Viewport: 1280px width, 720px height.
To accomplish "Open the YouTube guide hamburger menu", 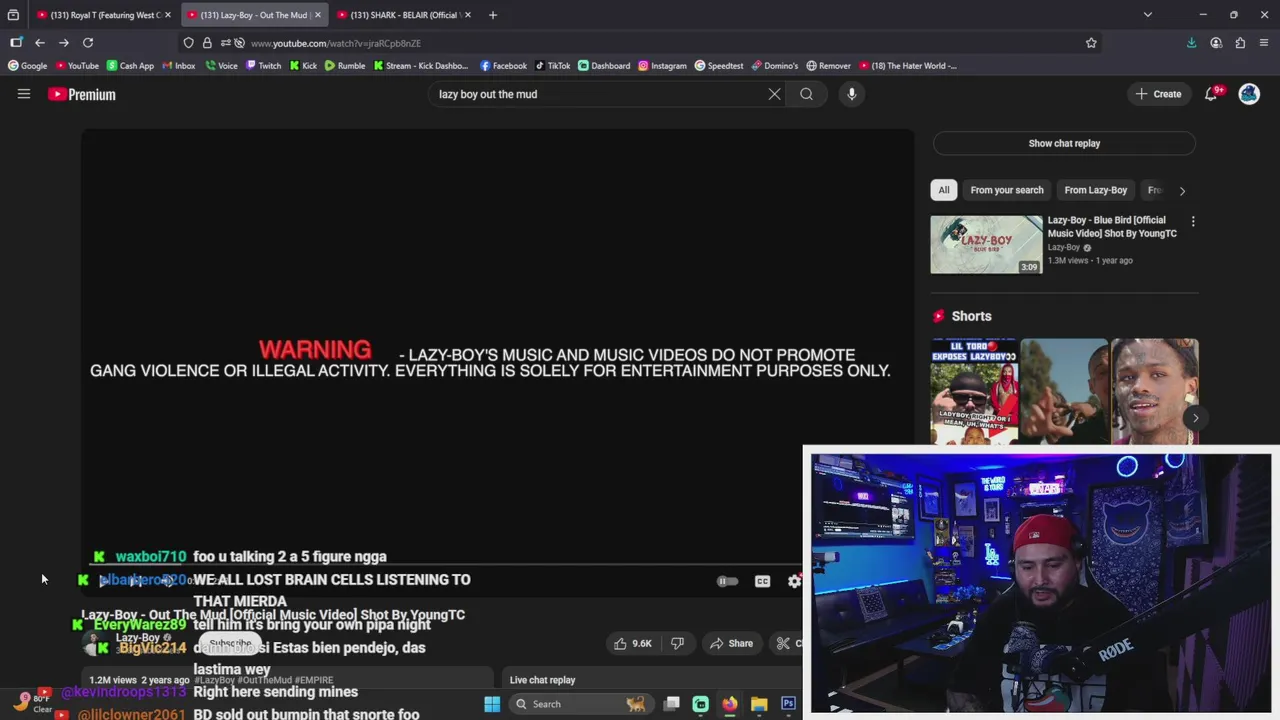I will point(24,94).
